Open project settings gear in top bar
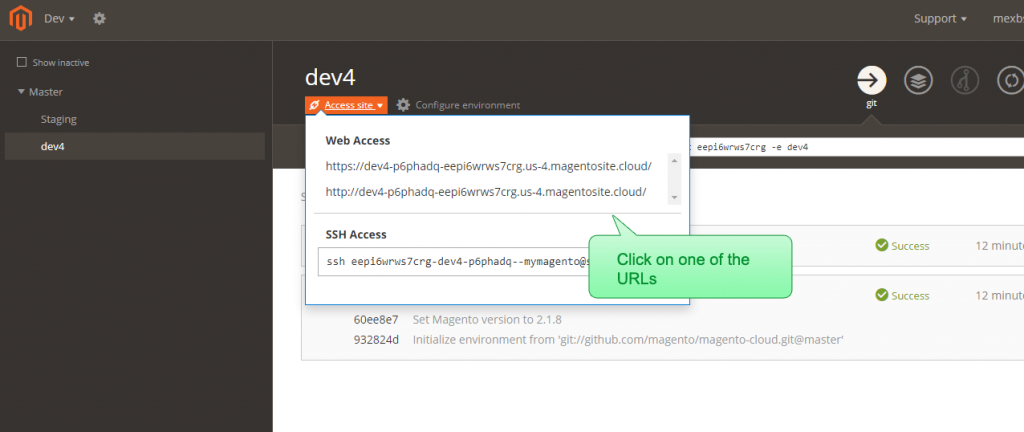 point(99,19)
